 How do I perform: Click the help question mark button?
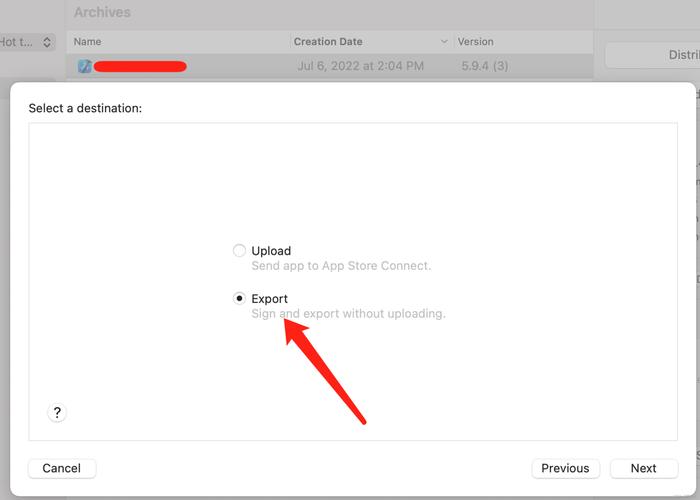[x=57, y=412]
